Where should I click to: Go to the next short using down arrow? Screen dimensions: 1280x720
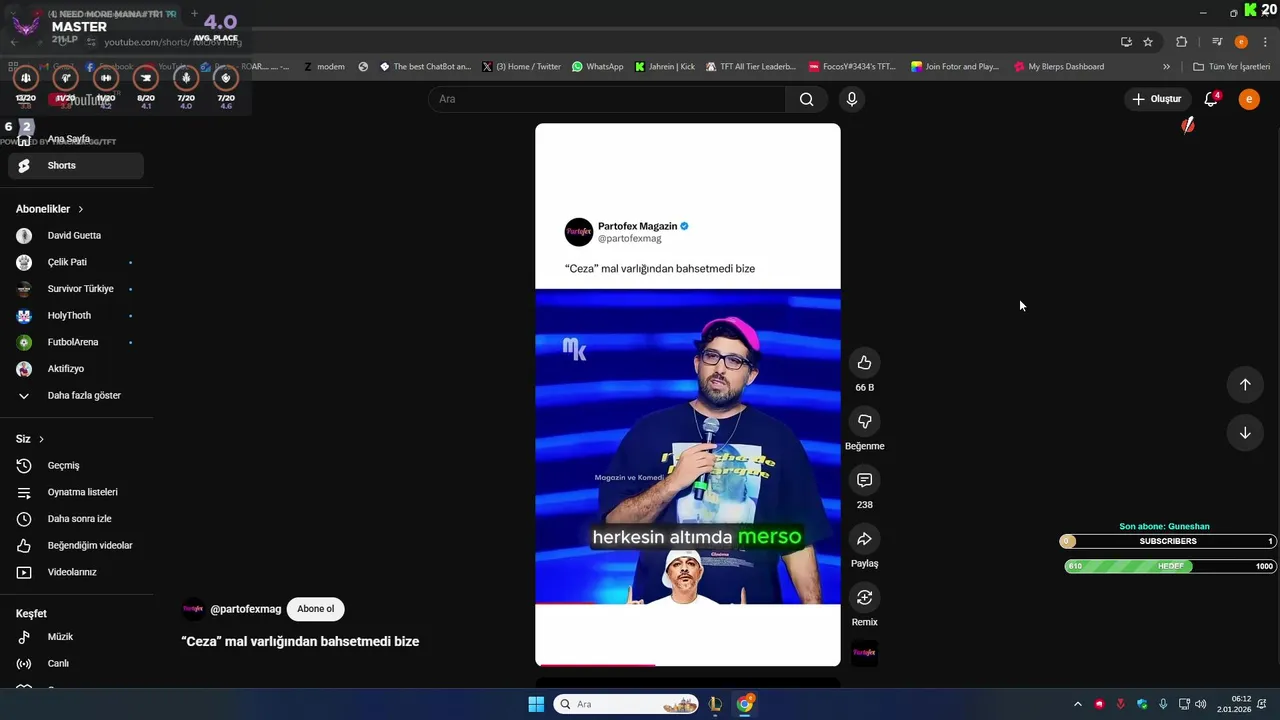1245,433
